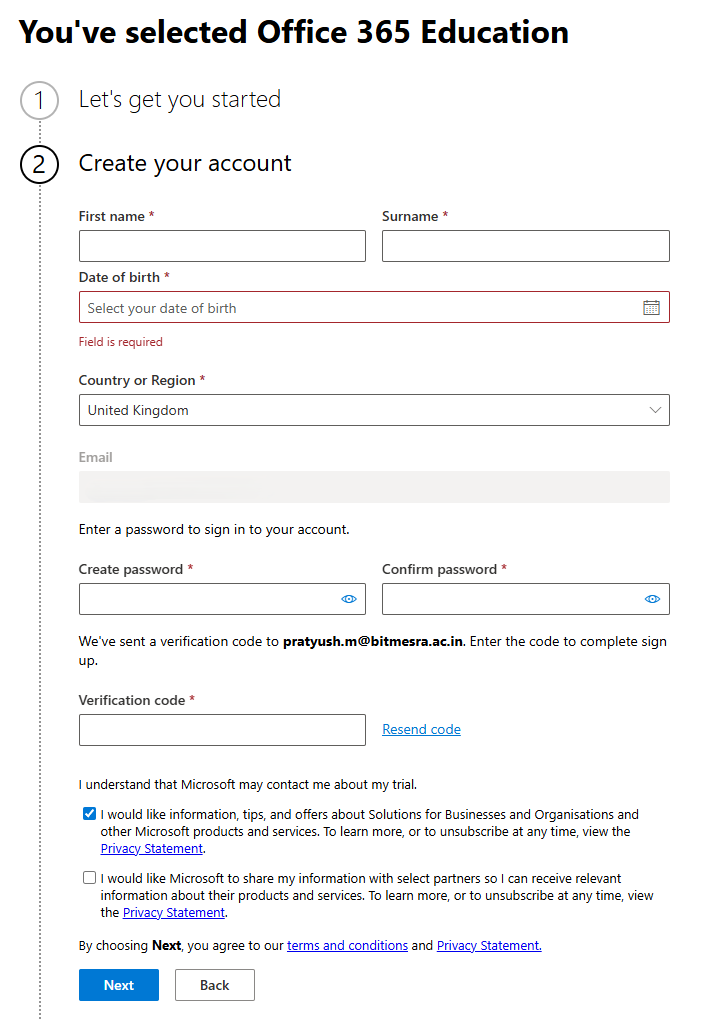Reveal the Confirm password entry
Screen dimensions: 728x1019
point(652,599)
